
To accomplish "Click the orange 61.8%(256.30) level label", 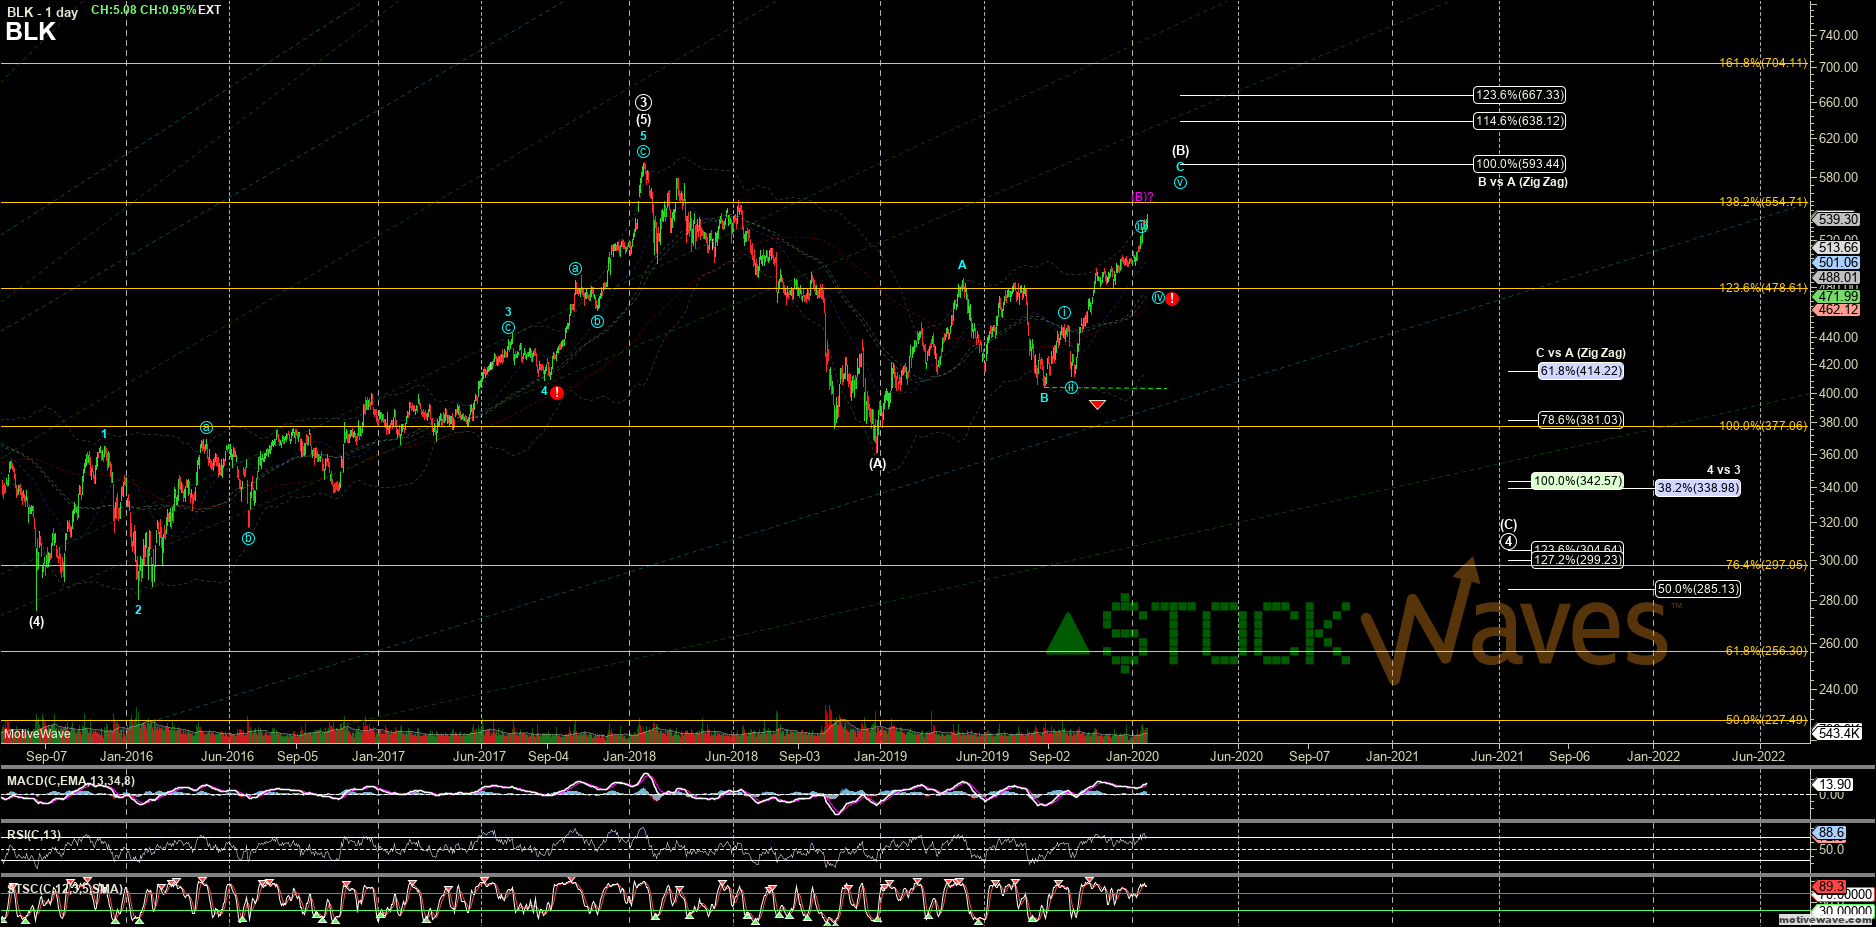I will pyautogui.click(x=1767, y=651).
